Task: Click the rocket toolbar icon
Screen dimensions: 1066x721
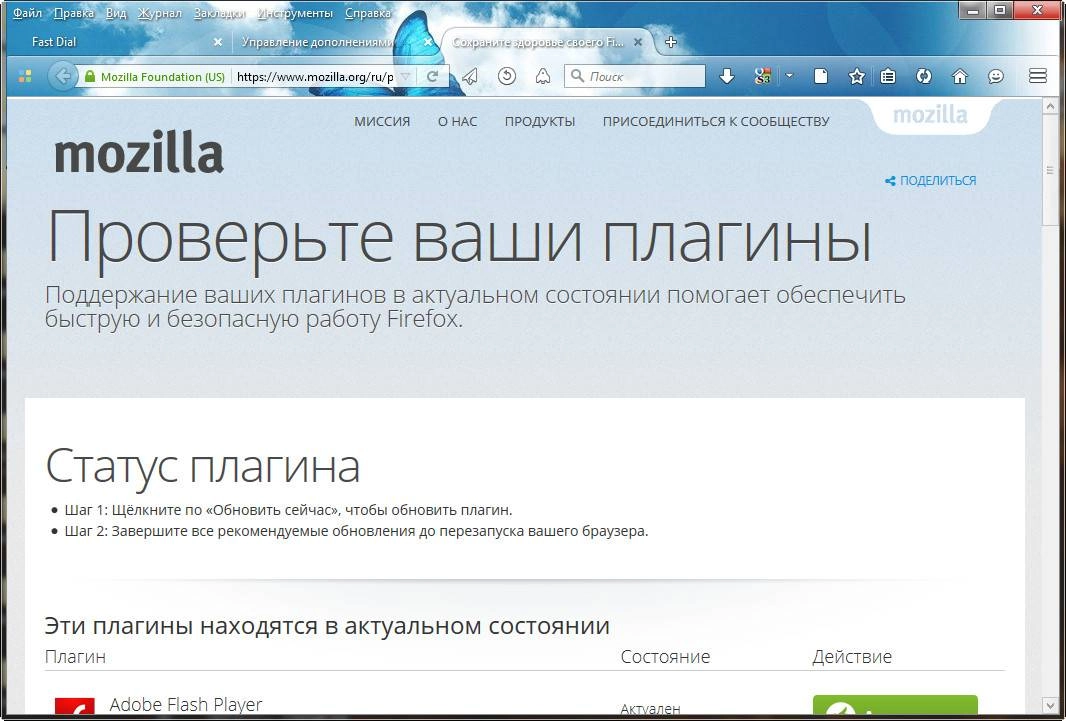Action: (543, 76)
